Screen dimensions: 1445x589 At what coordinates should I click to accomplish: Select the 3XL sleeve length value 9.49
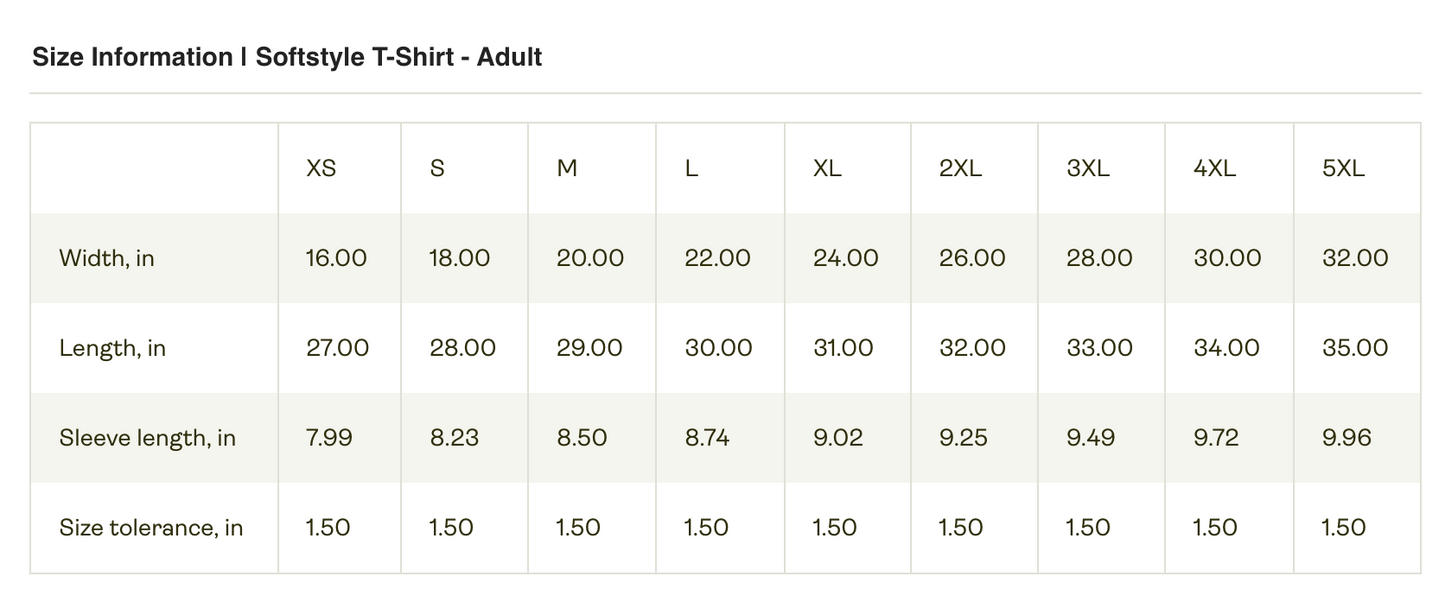[1090, 438]
